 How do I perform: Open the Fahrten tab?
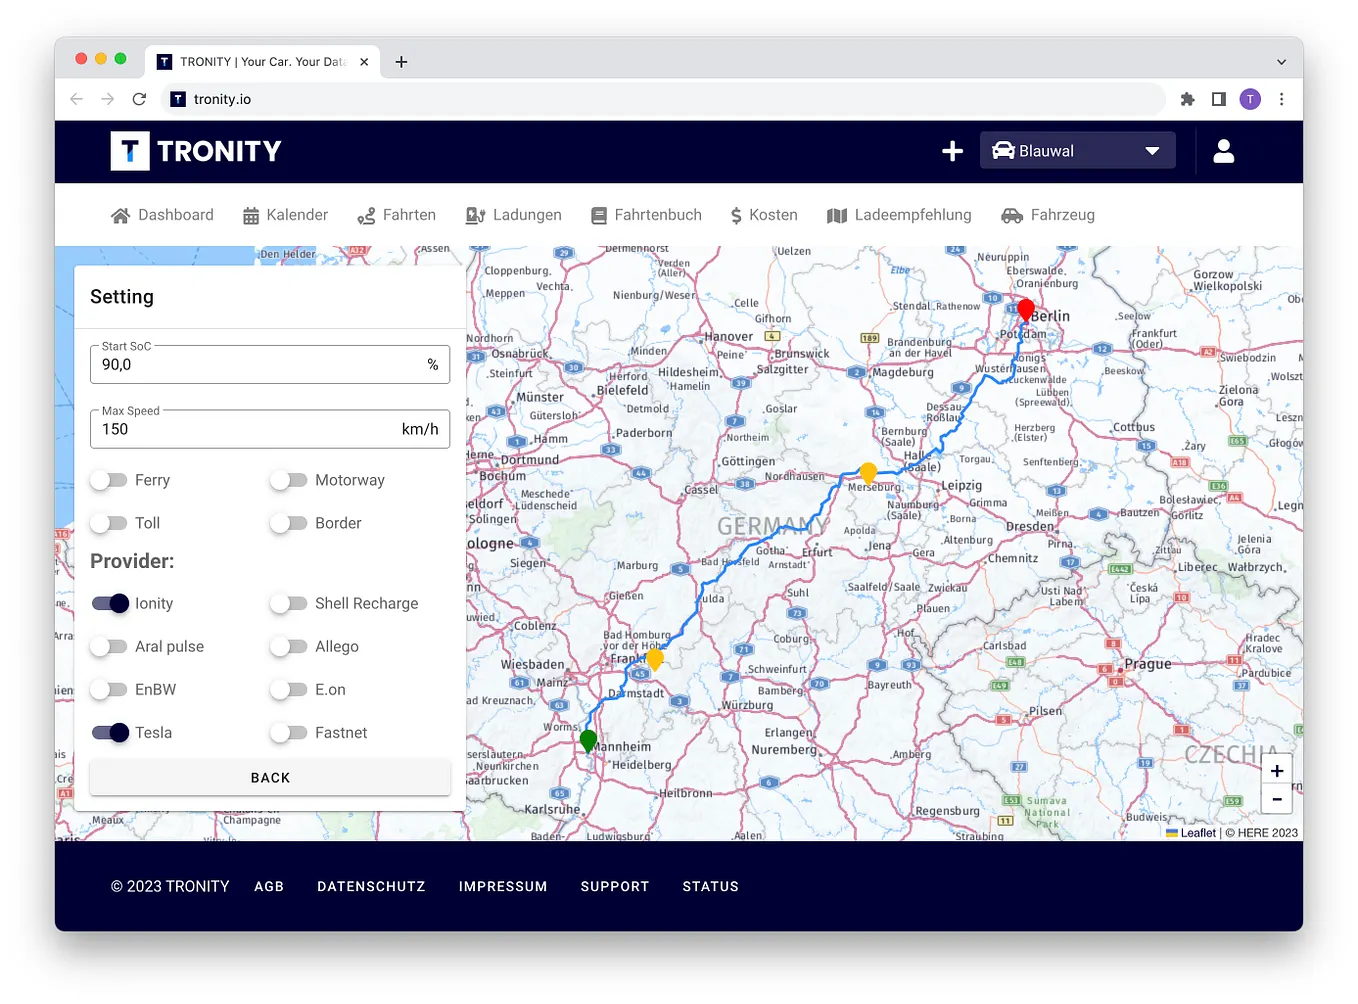397,215
